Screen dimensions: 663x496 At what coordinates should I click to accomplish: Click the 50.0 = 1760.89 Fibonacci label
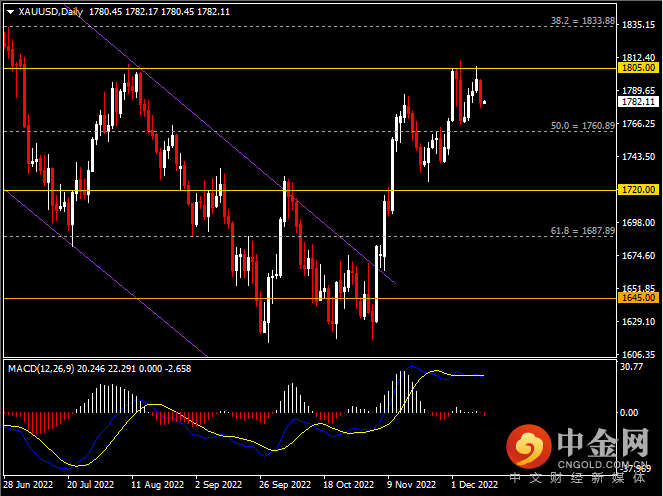point(582,126)
